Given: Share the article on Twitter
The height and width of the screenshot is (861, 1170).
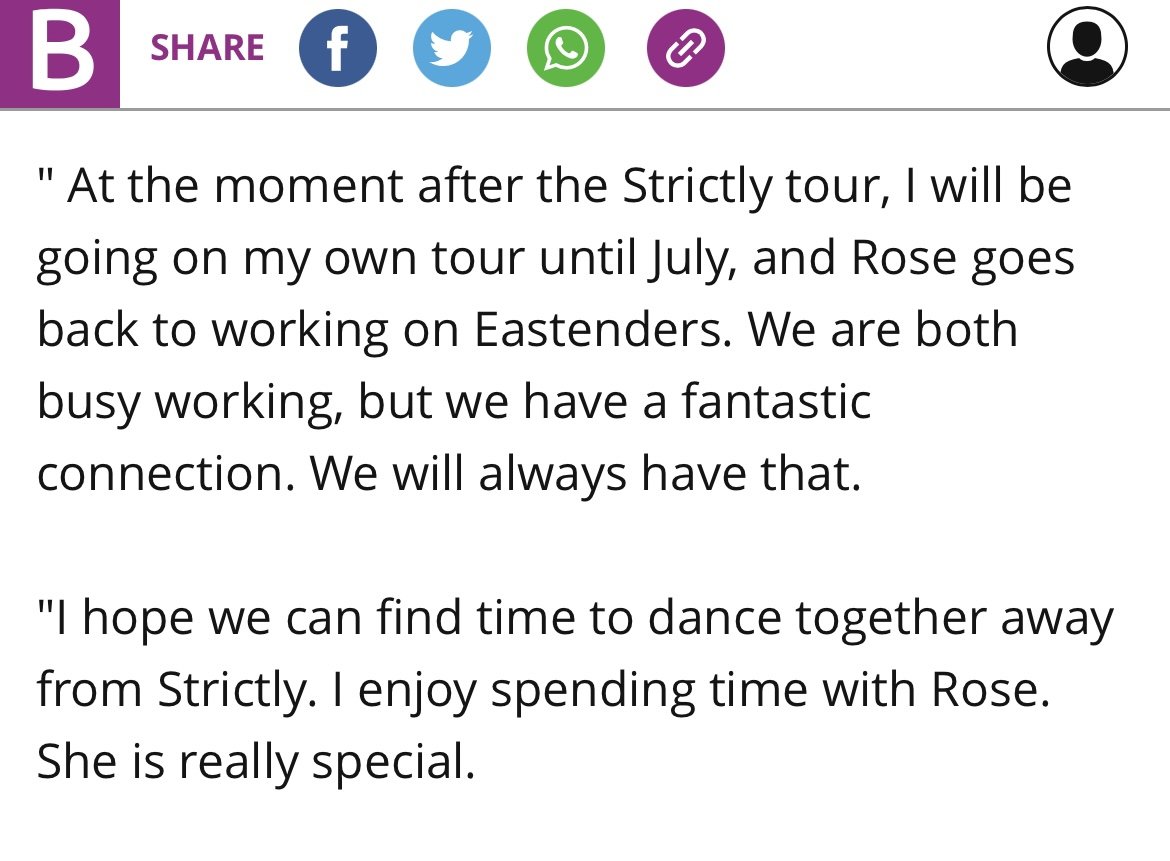Looking at the screenshot, I should coord(451,48).
